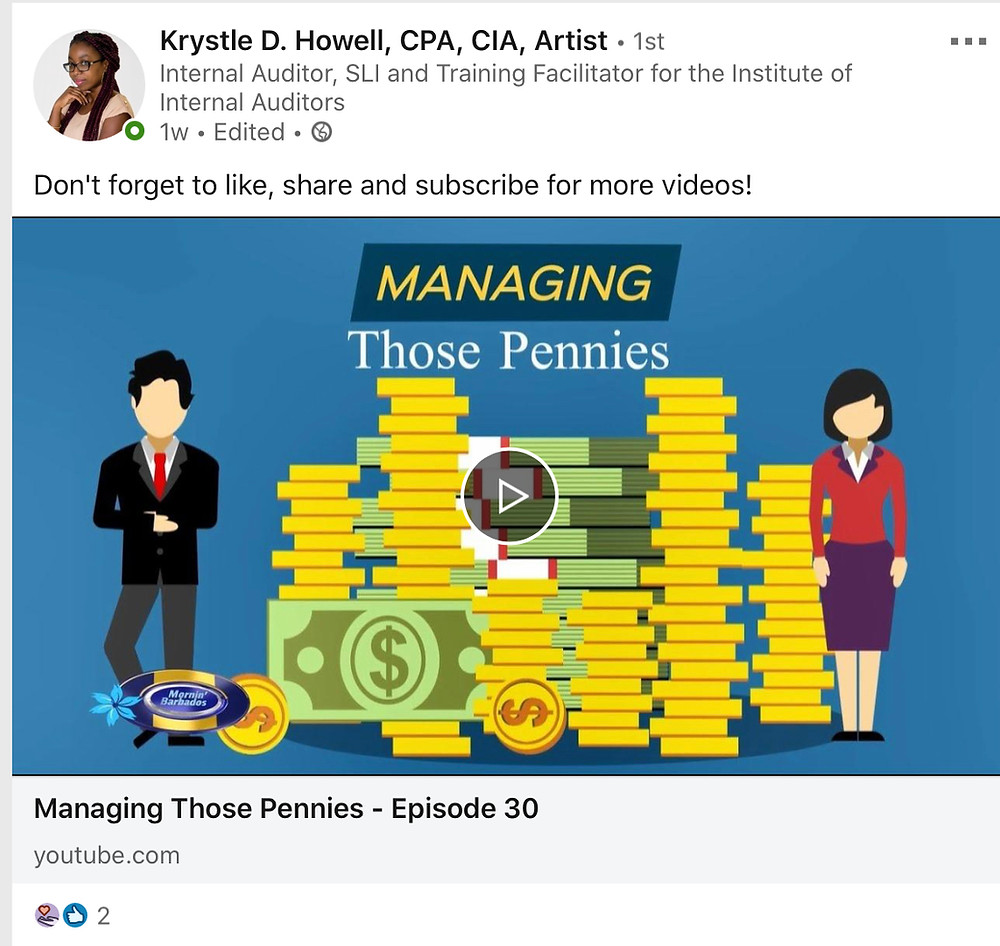The width and height of the screenshot is (1000, 946).
Task: Click the blue thumbs-up reaction icon
Action: (75, 915)
